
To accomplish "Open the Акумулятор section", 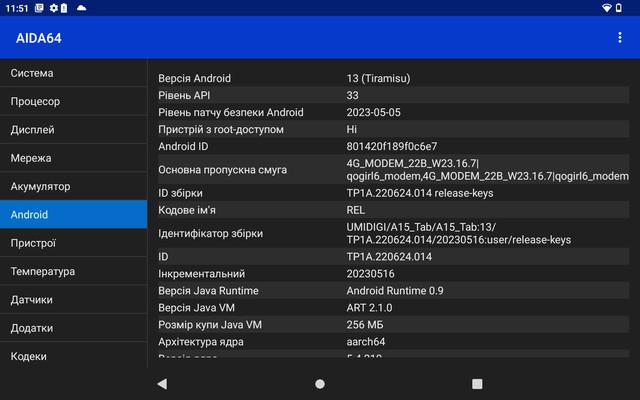I will pos(73,186).
